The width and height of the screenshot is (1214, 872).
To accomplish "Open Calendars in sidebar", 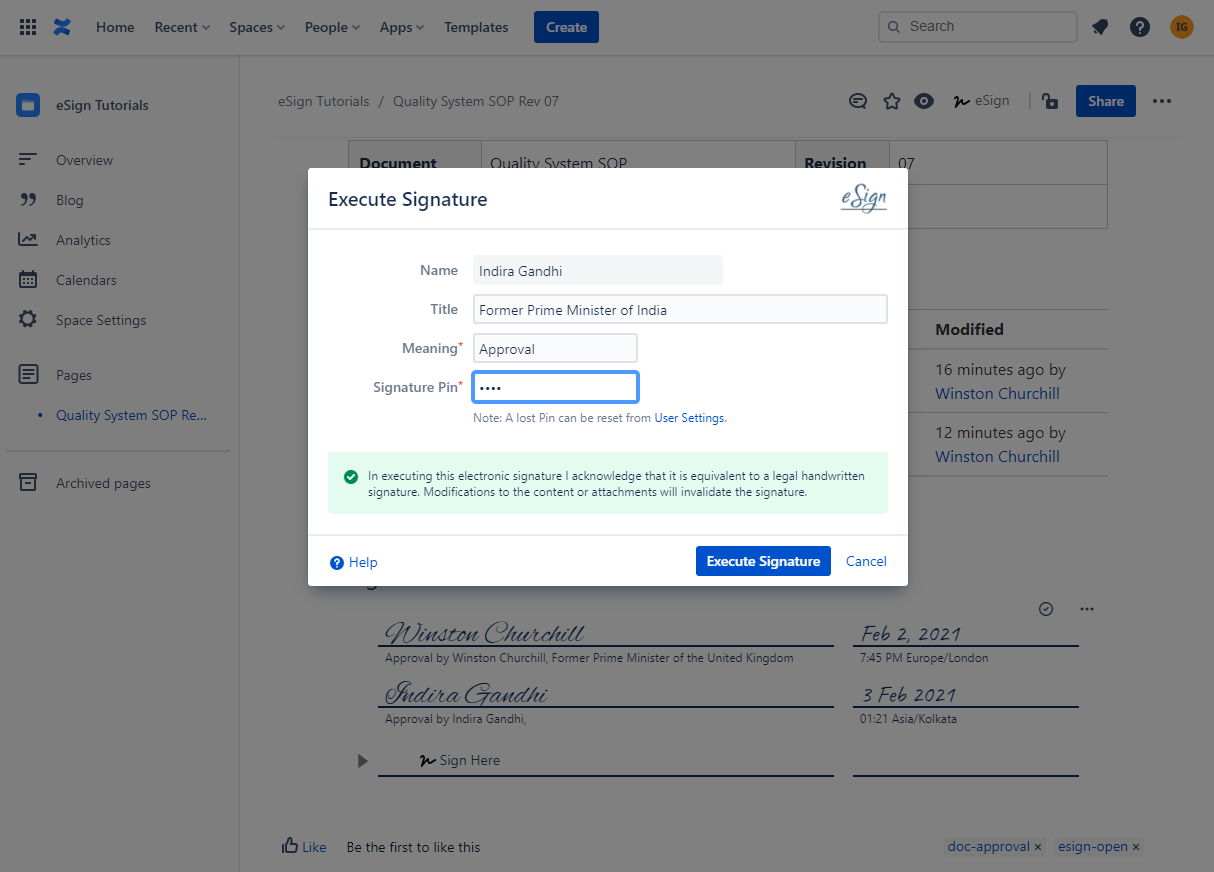I will click(86, 280).
